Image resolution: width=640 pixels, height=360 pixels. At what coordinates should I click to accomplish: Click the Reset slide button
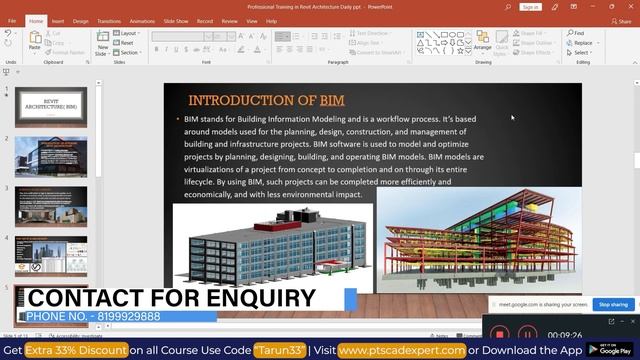coord(123,43)
